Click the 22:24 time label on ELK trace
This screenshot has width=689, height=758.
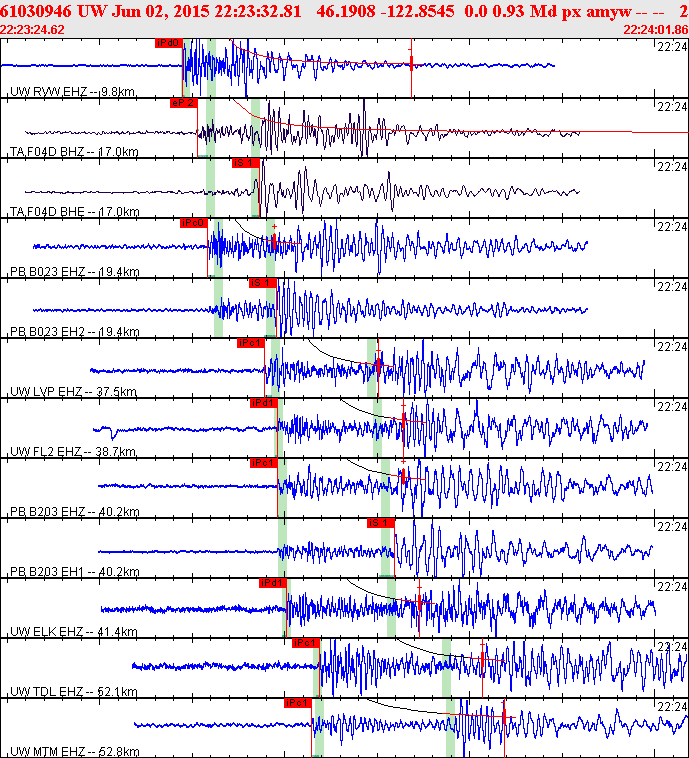[x=672, y=586]
